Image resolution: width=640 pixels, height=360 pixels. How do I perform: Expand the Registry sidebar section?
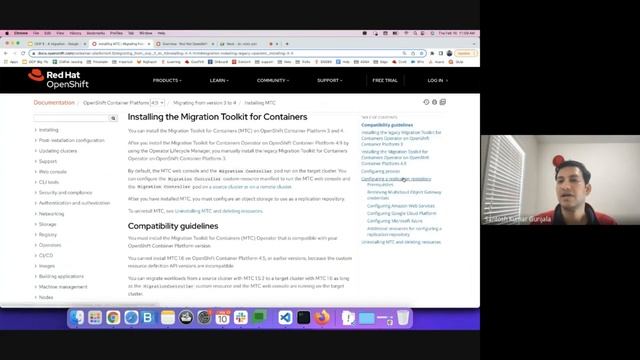tap(47, 235)
